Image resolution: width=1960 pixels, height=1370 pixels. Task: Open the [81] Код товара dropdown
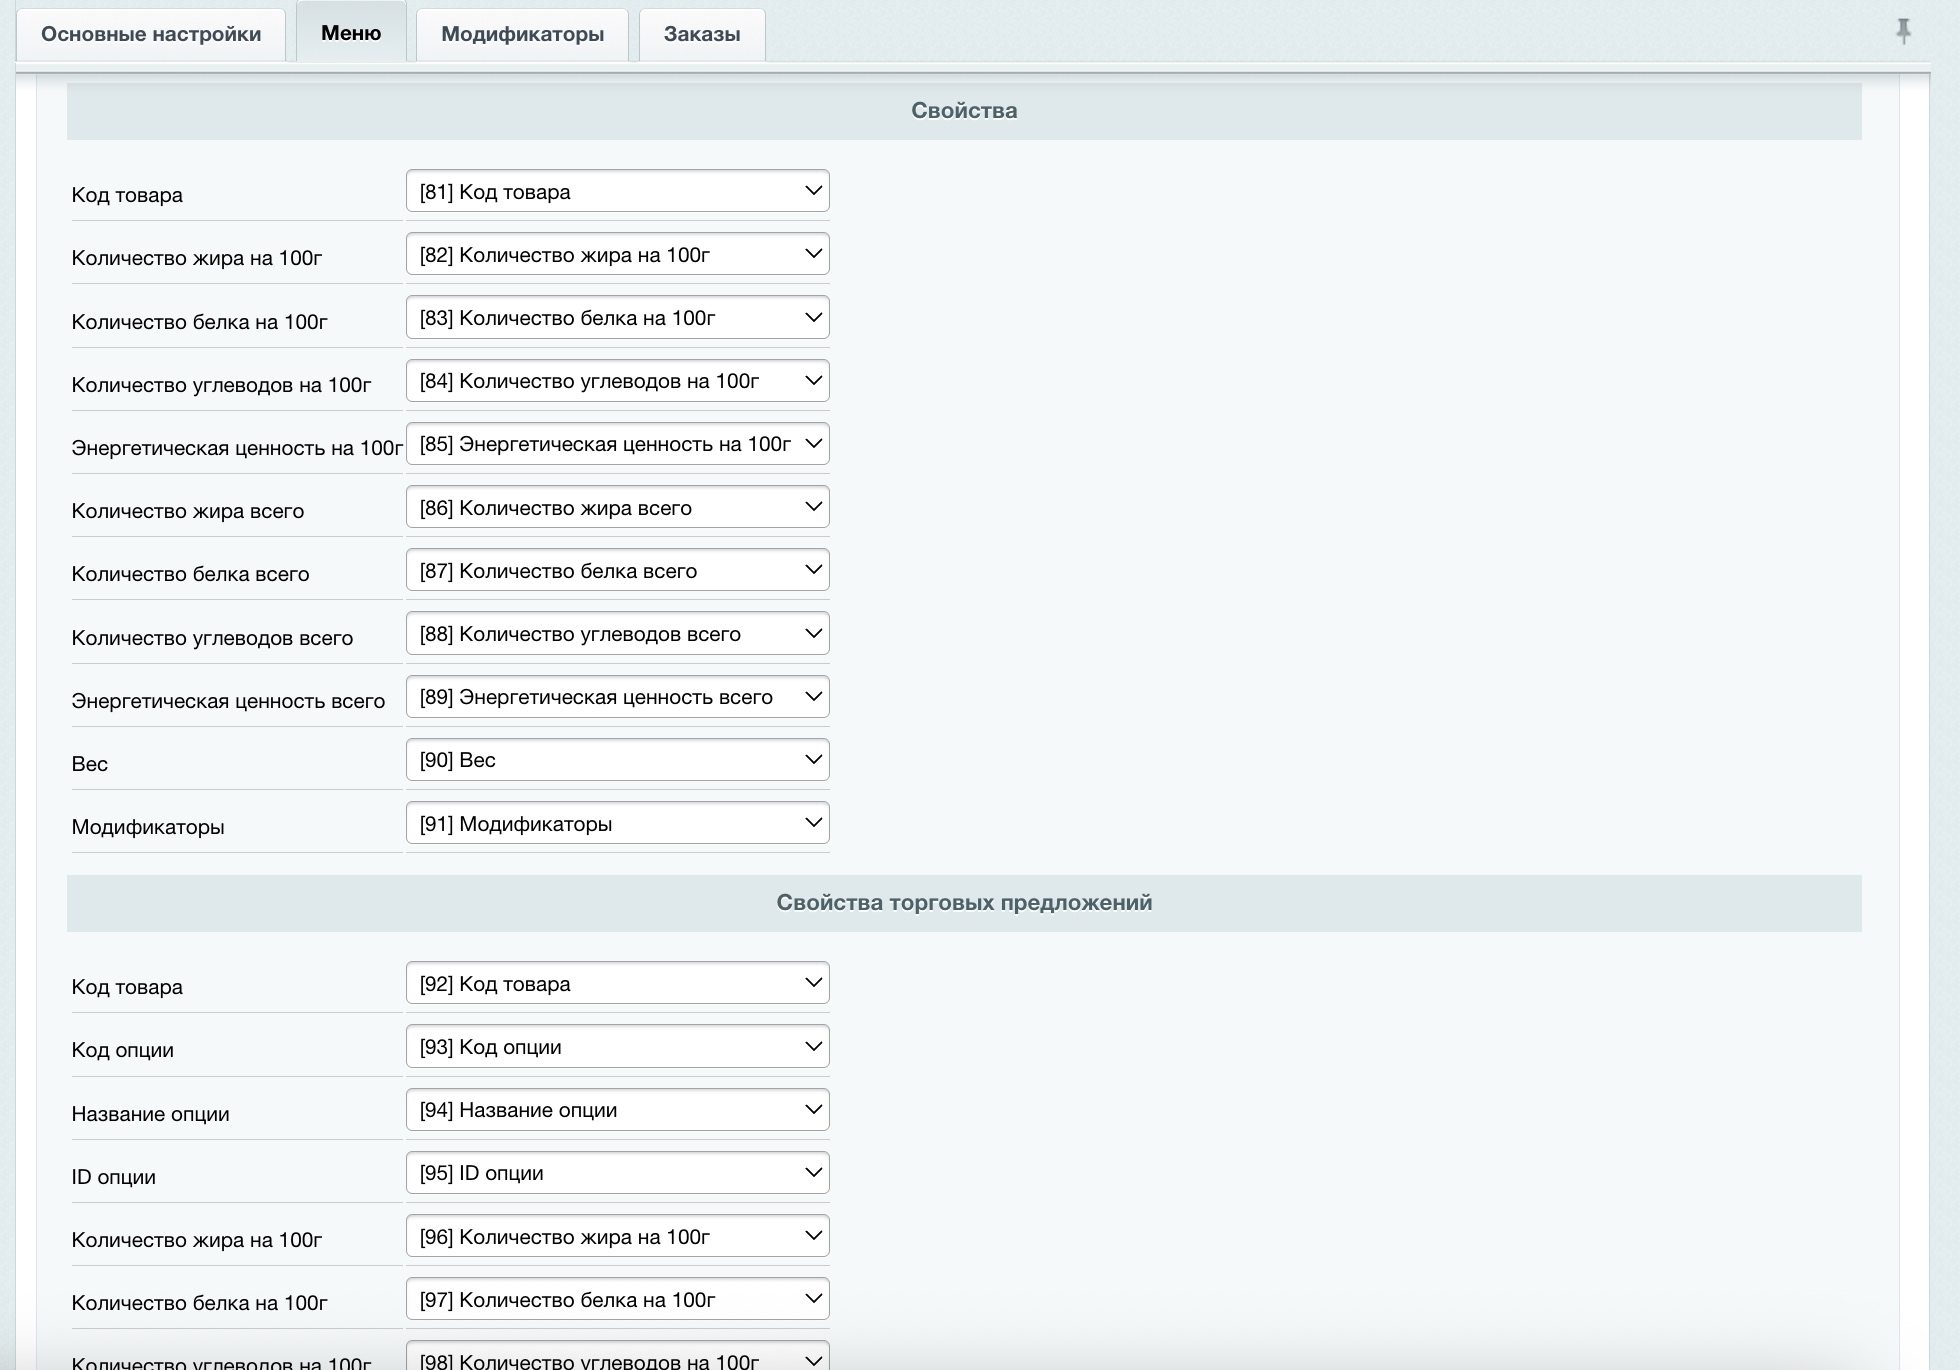click(x=617, y=191)
